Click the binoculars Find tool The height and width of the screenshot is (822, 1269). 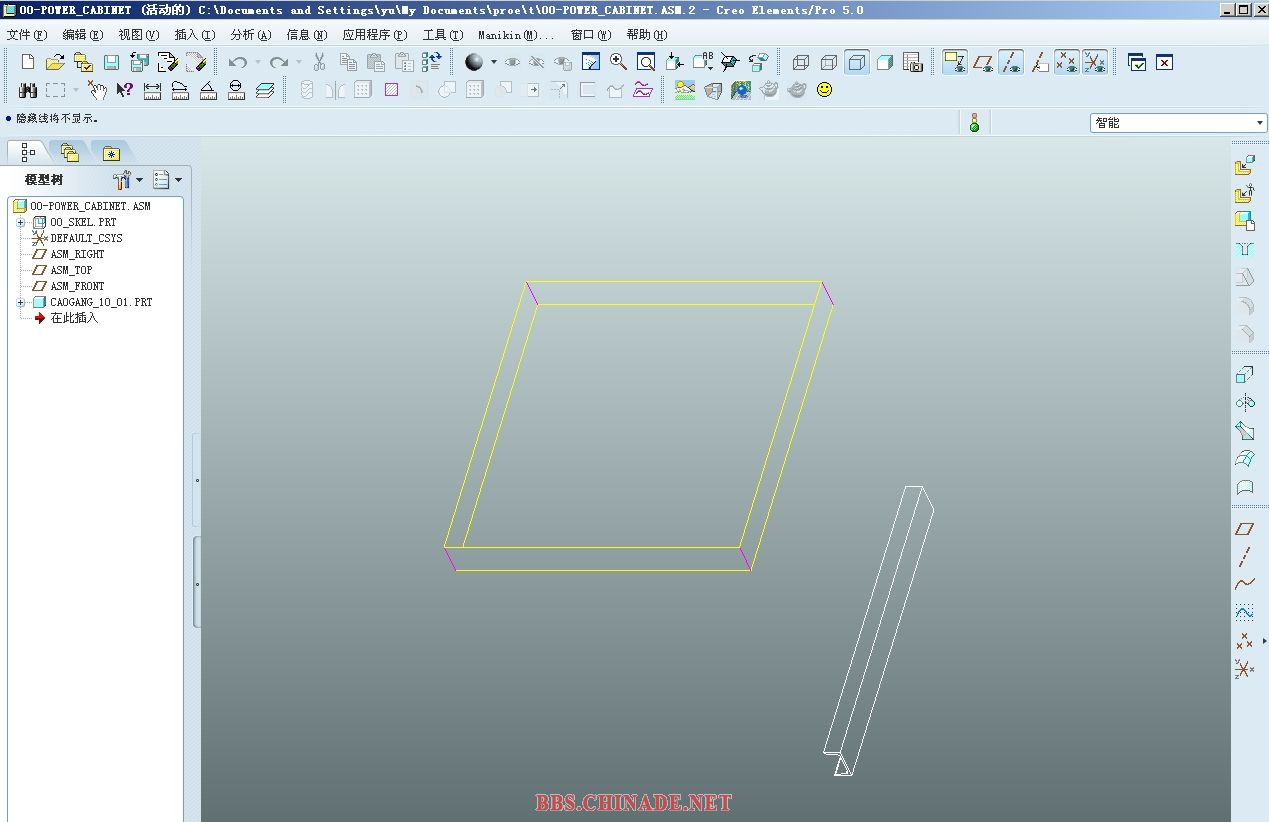[28, 90]
